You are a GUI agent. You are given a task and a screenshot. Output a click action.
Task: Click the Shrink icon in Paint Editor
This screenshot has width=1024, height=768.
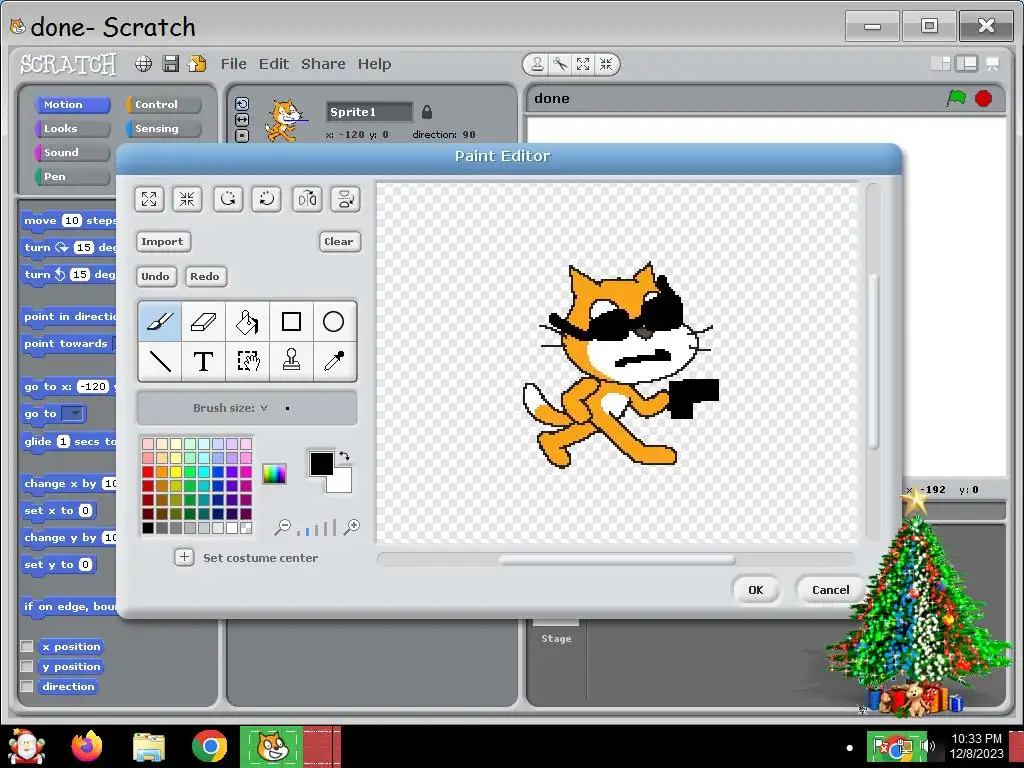[x=187, y=199]
